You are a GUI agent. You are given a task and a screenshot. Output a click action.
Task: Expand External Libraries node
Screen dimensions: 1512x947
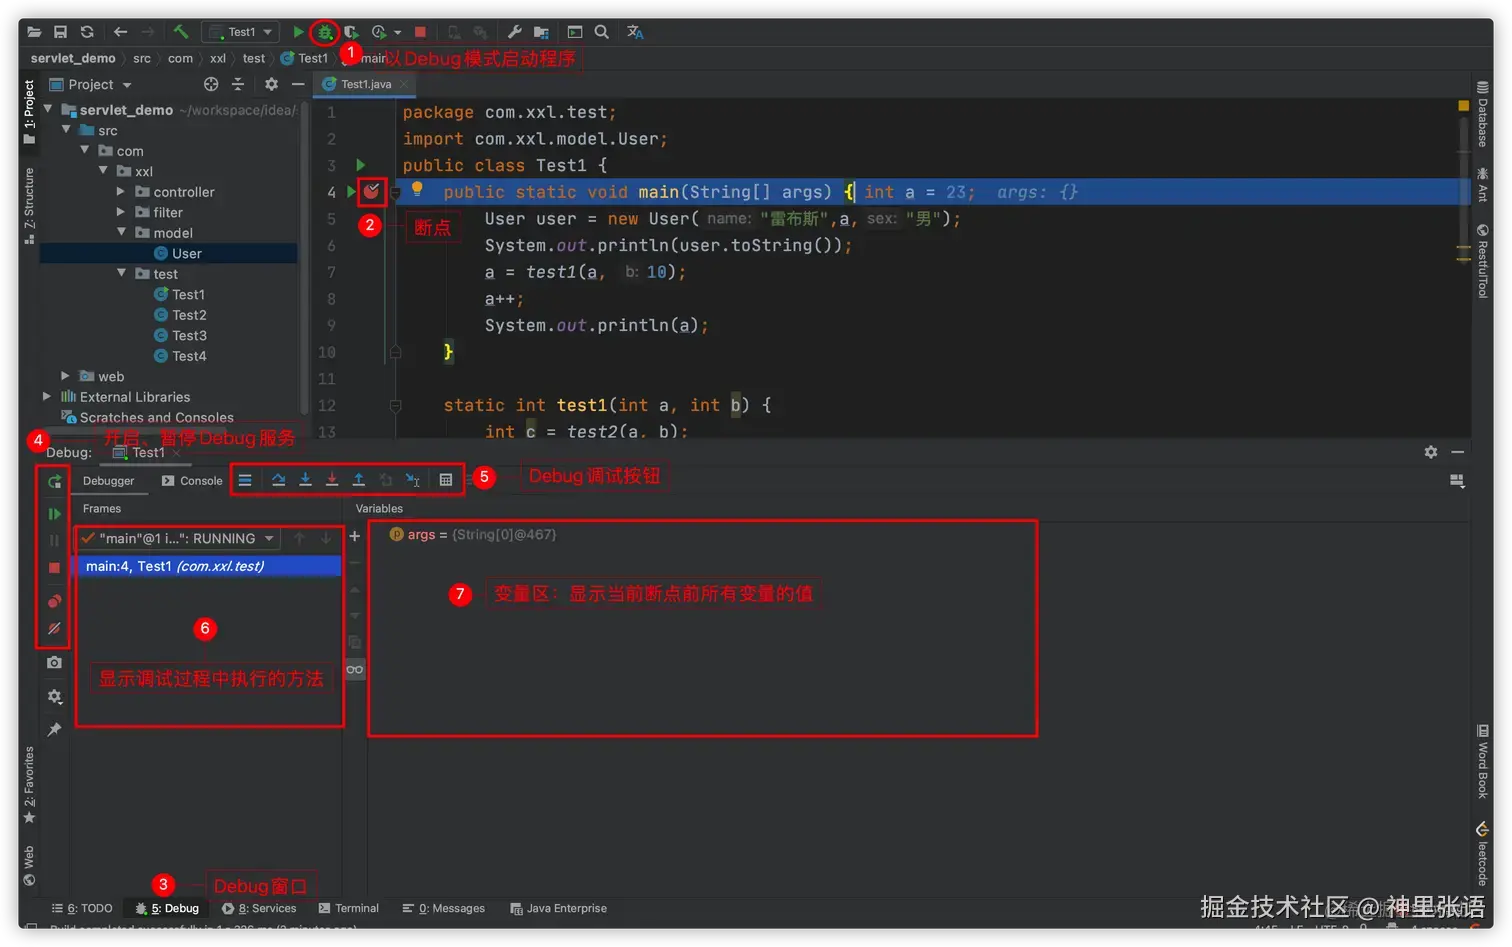pos(47,396)
